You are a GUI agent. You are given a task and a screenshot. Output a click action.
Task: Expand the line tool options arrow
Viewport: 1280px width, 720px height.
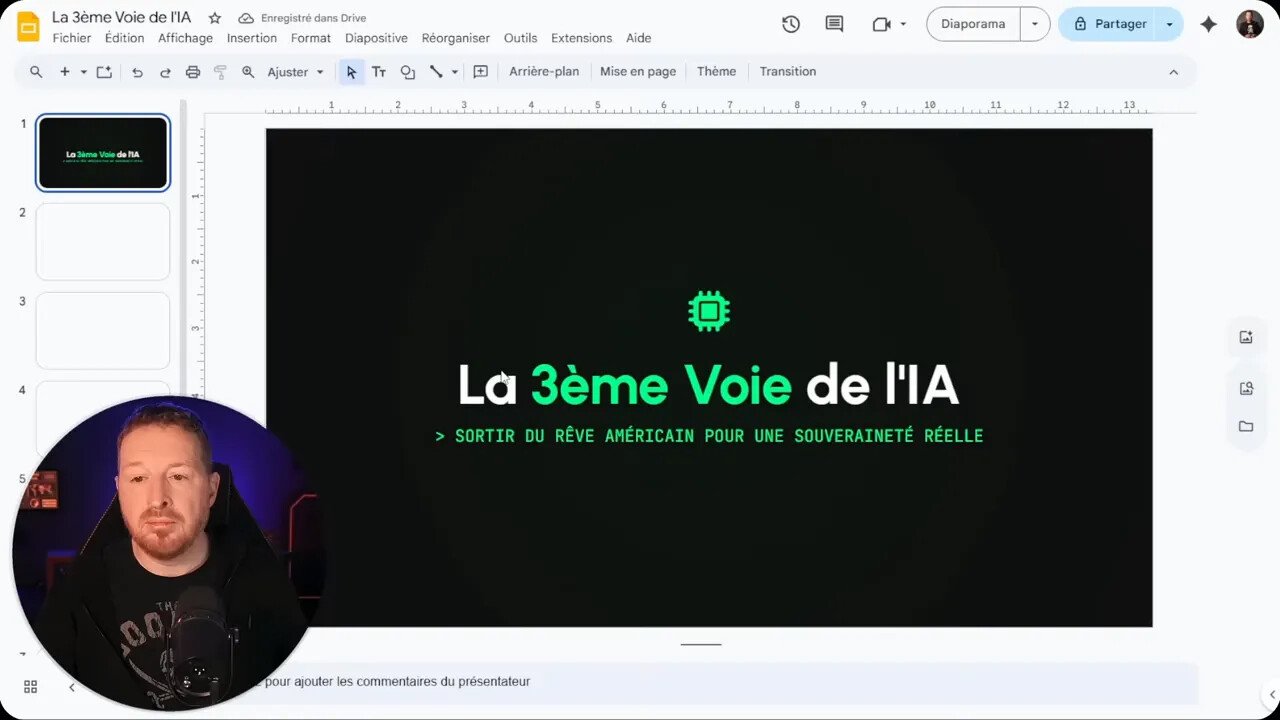pyautogui.click(x=454, y=71)
